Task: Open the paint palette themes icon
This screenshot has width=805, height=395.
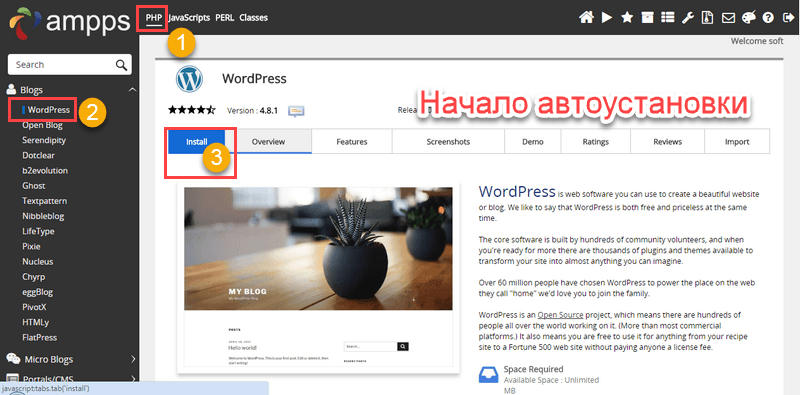Action: coord(749,17)
